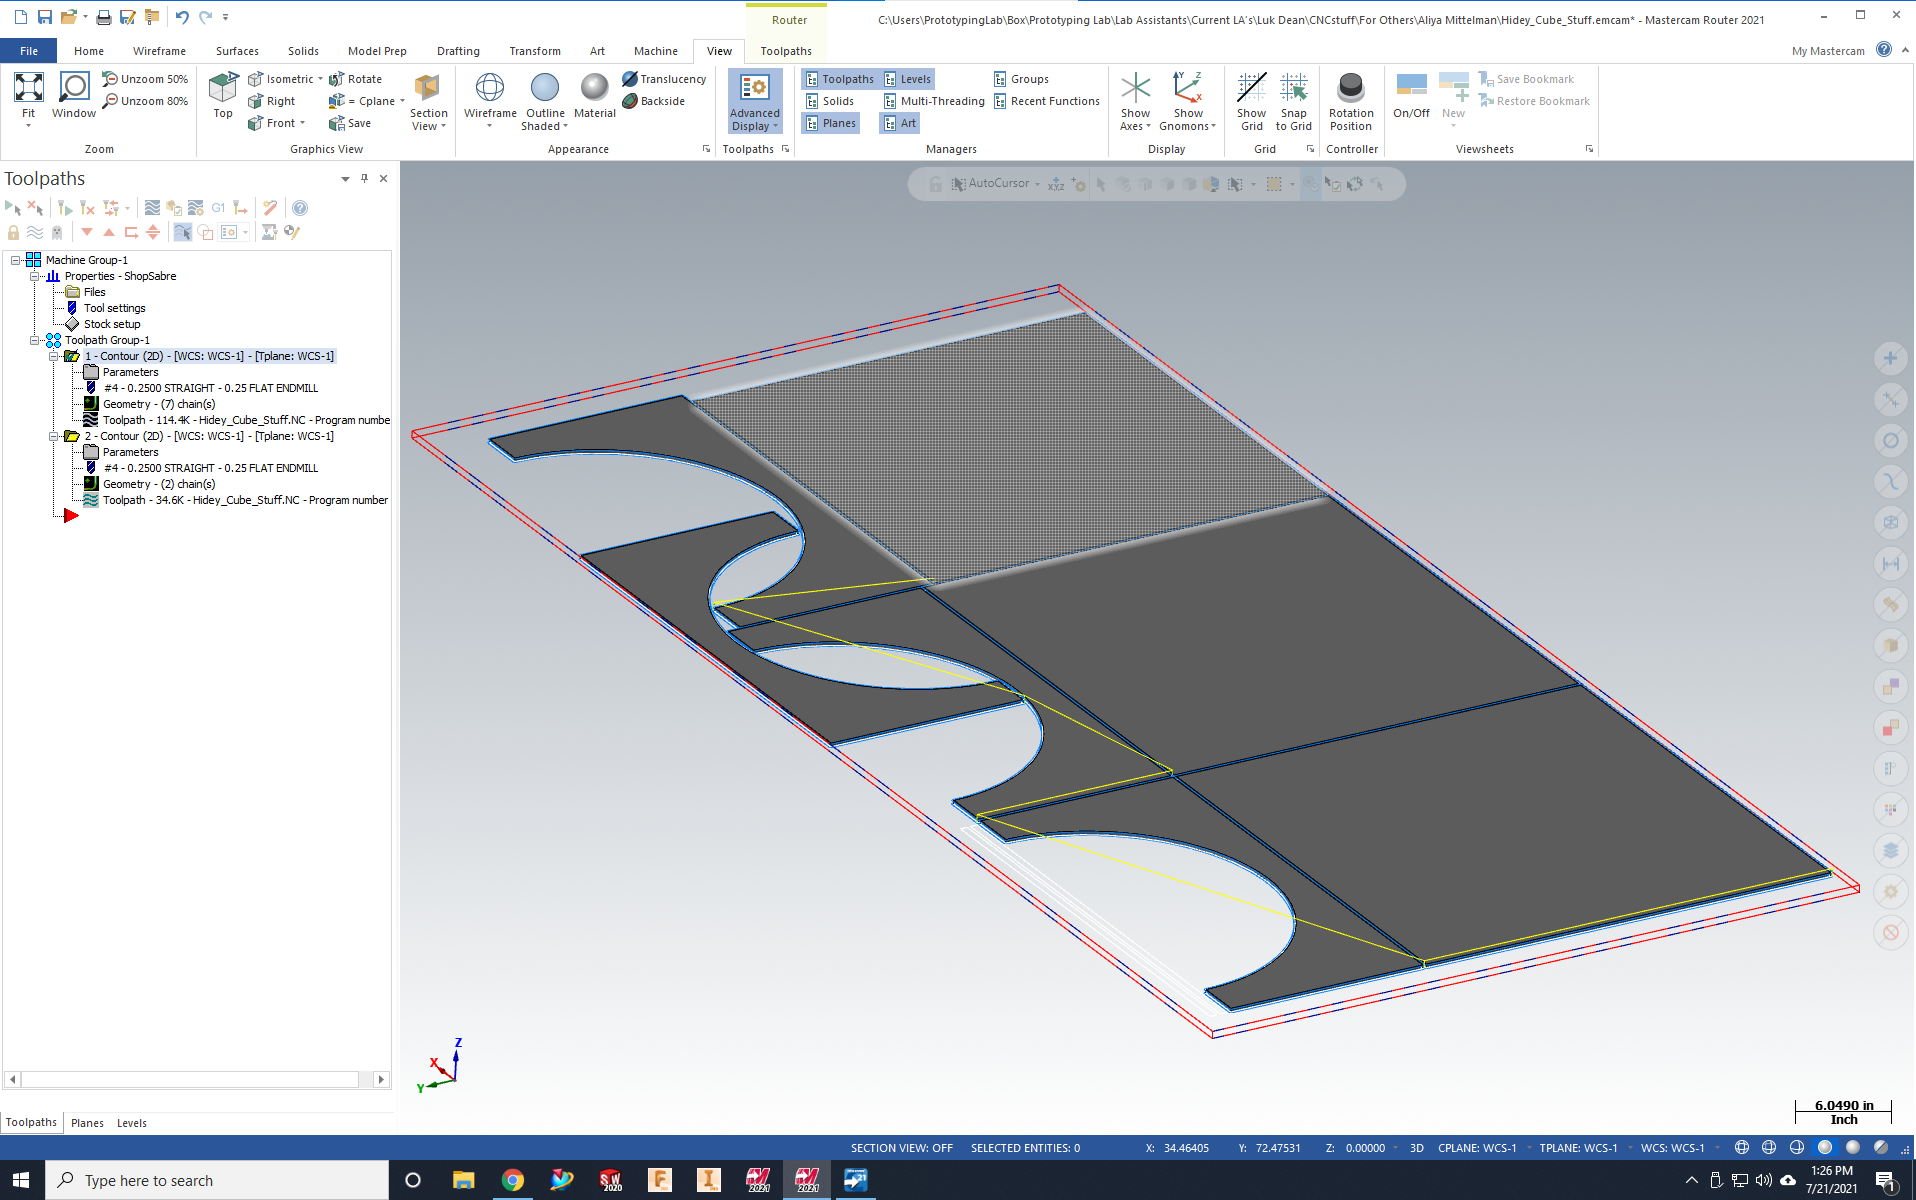
Task: Open Stock setup in the tree
Action: 111,324
